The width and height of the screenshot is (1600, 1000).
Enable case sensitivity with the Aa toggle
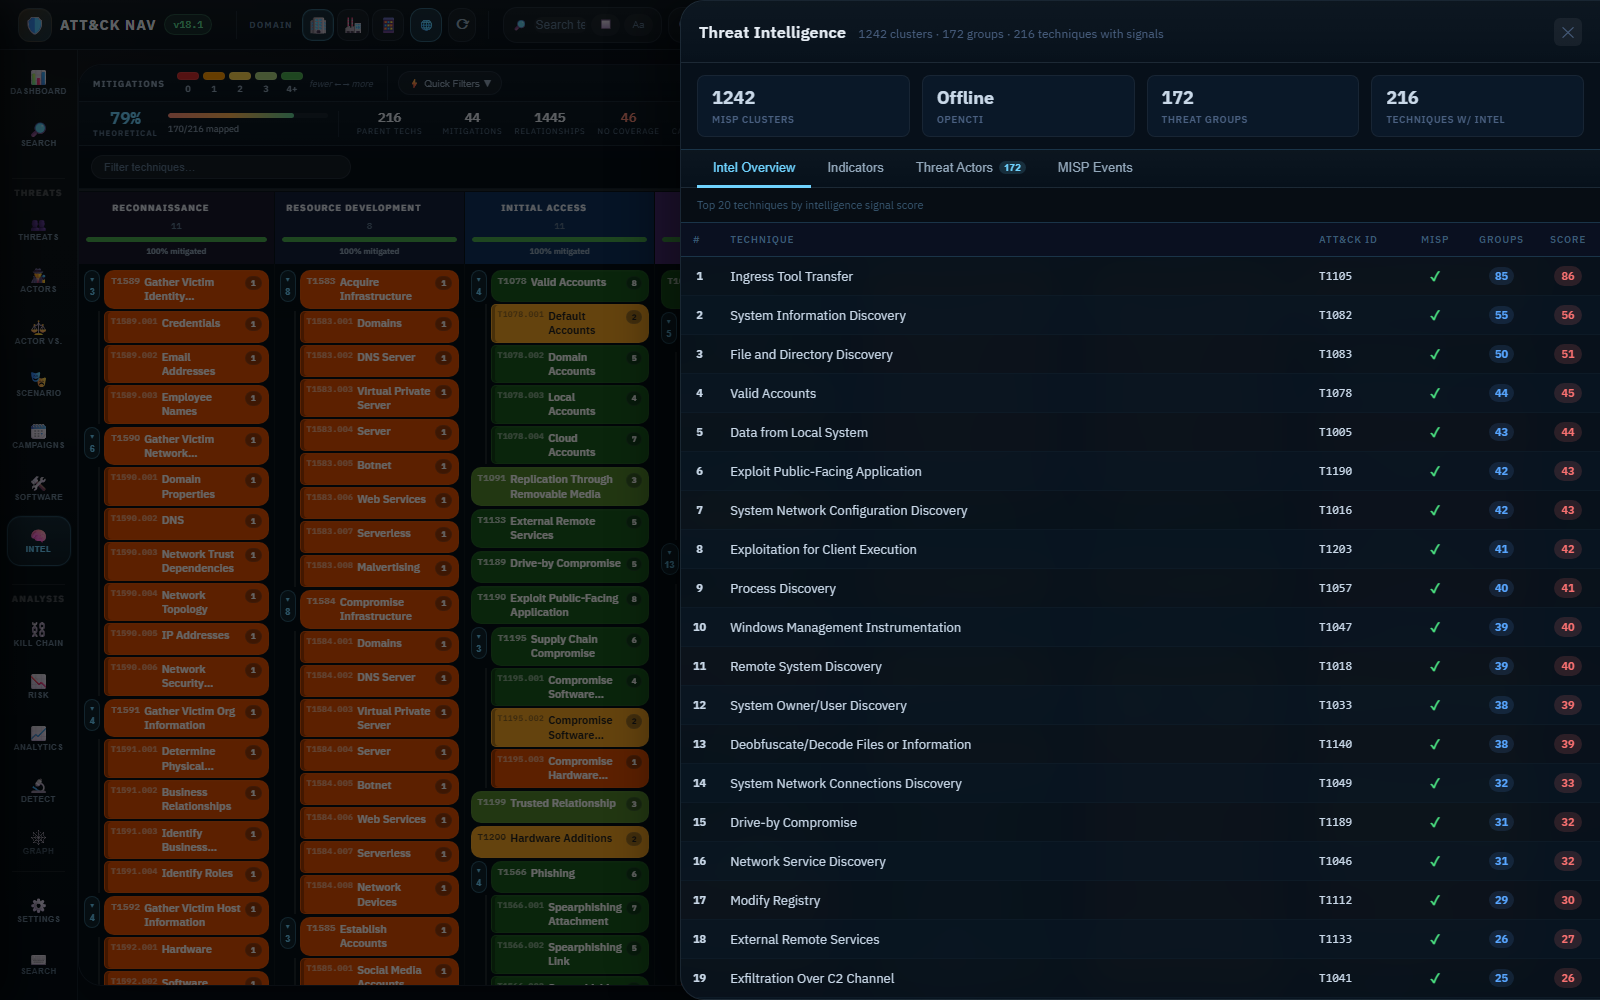click(x=638, y=24)
